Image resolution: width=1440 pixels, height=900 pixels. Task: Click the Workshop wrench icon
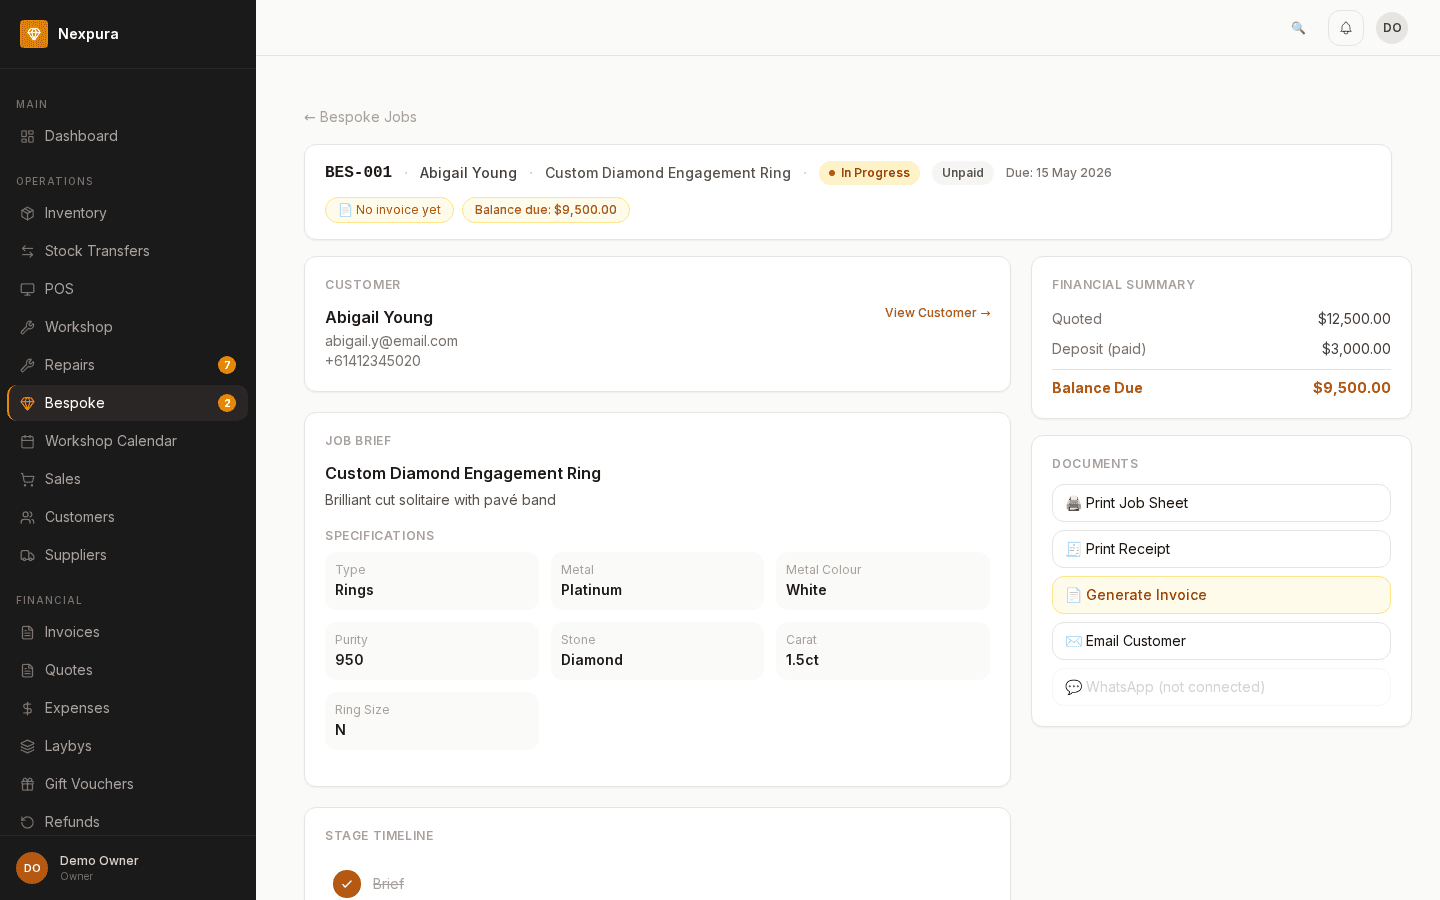(28, 327)
